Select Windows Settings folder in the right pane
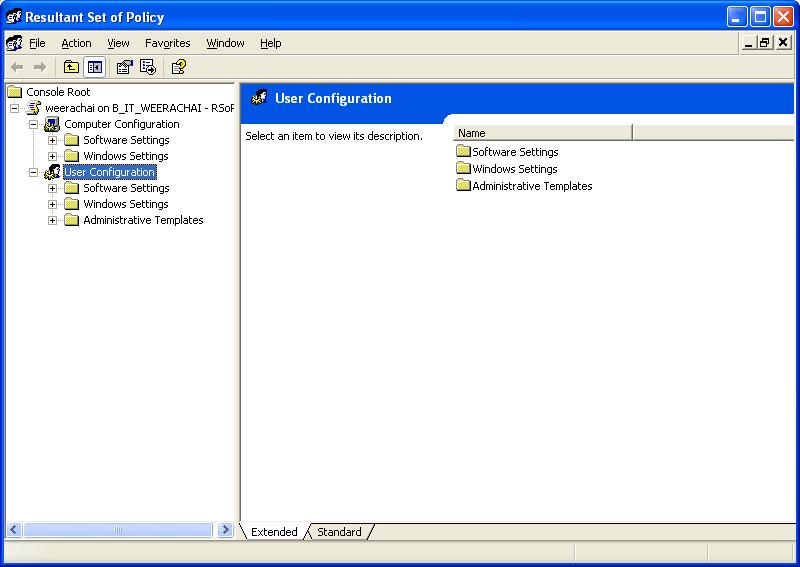 514,169
